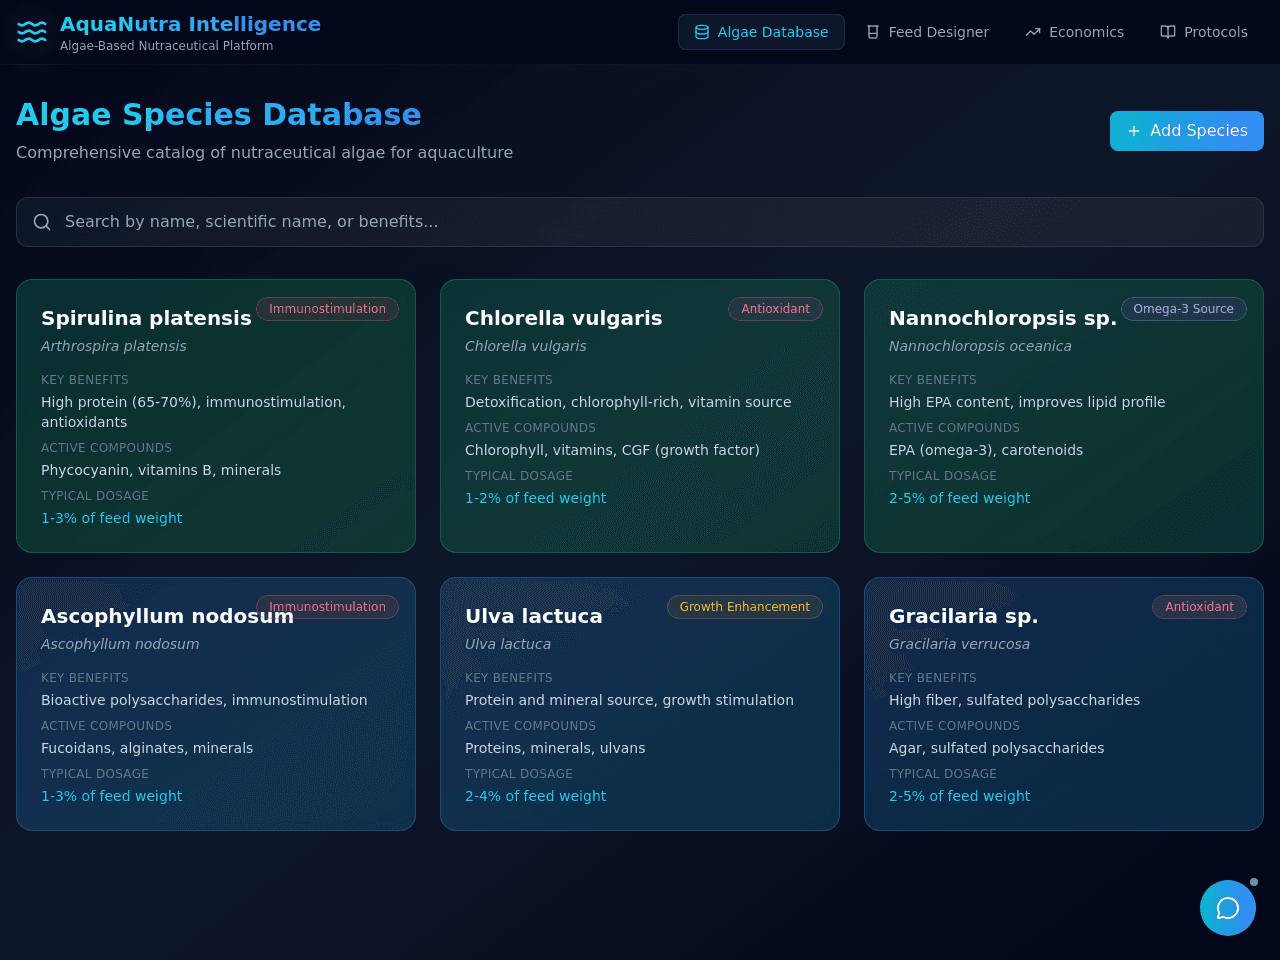Screen dimensions: 1280x960
Task: Click Ulva dosage 2-4% of feed weight
Action: tap(535, 796)
